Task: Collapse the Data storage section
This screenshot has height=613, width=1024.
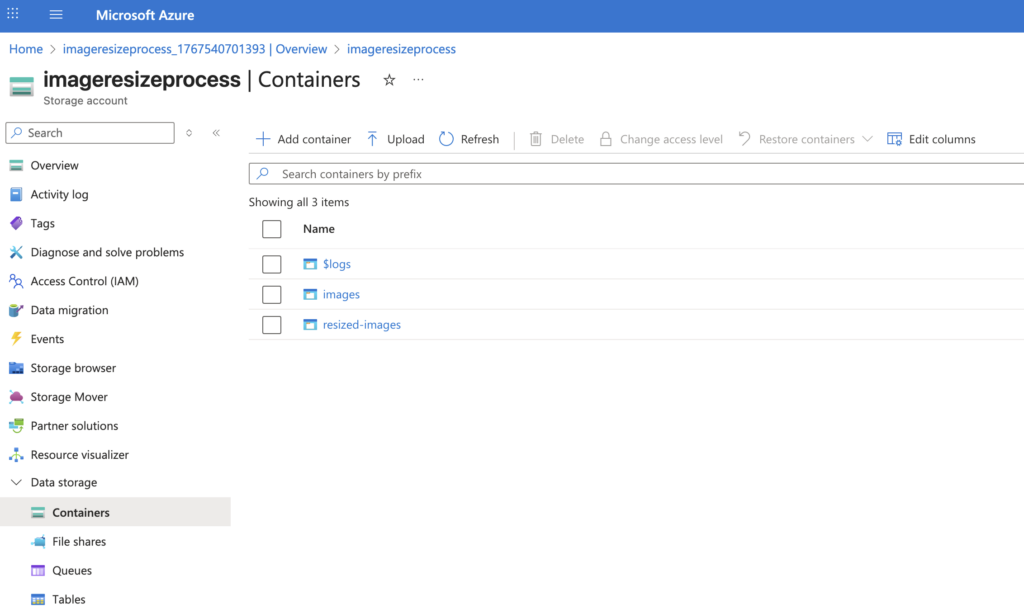Action: pyautogui.click(x=16, y=482)
